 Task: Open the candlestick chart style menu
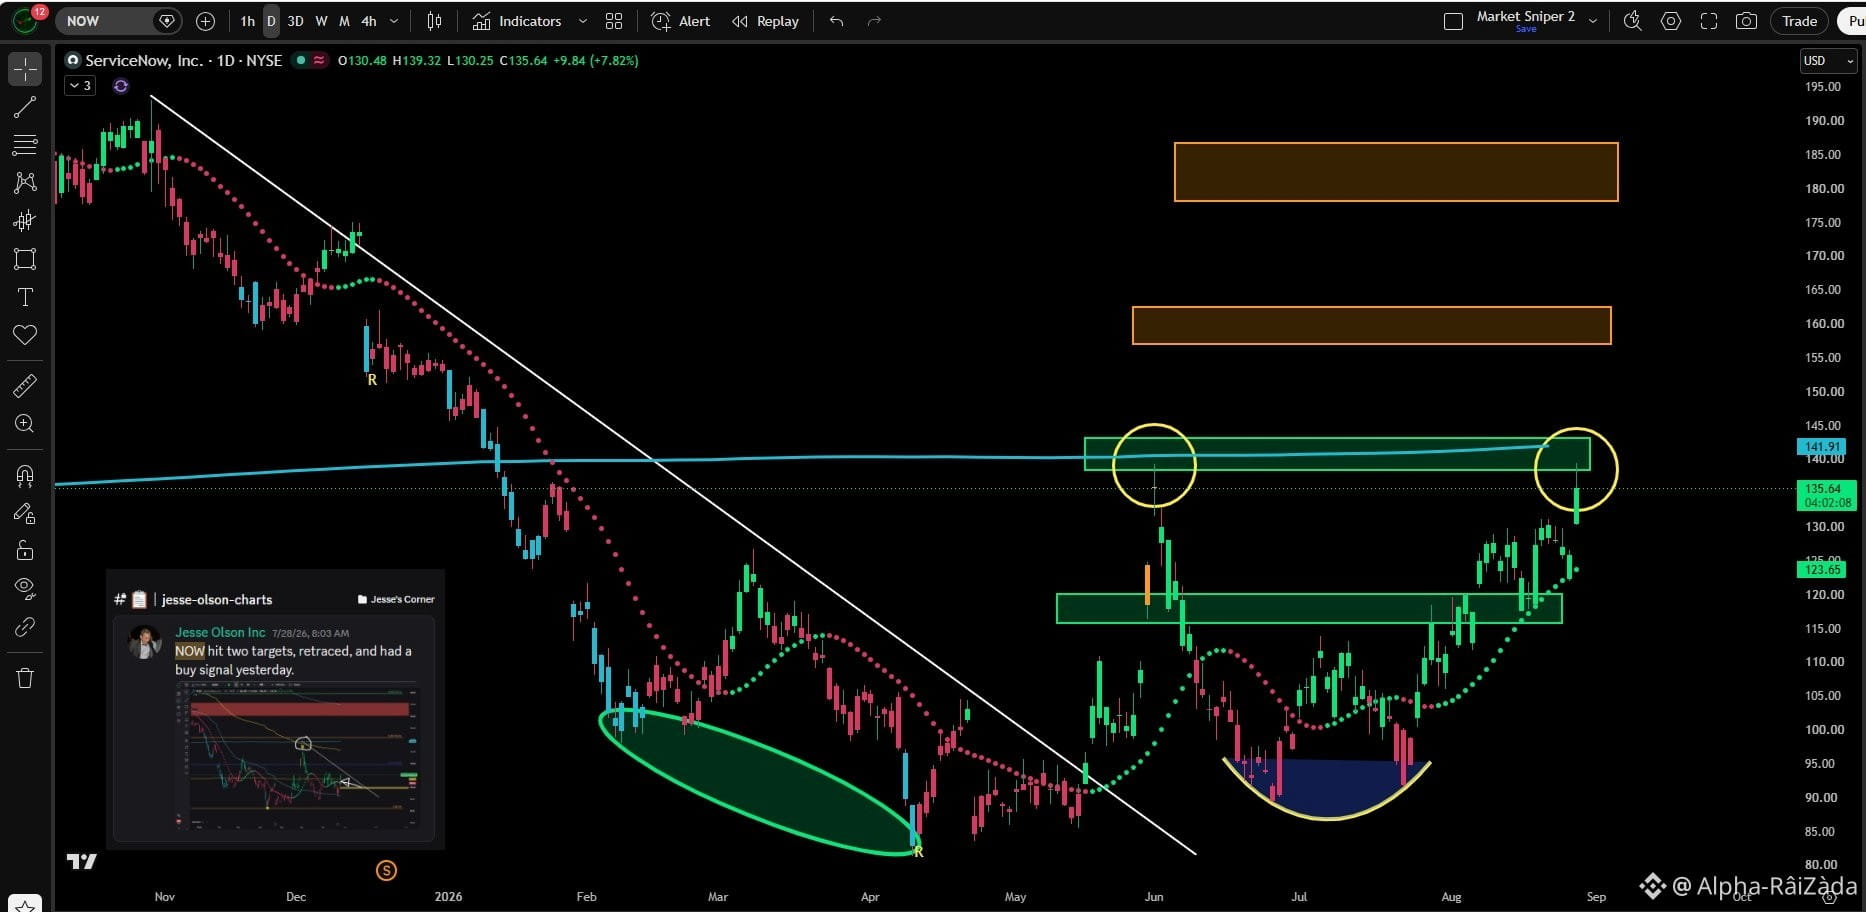pyautogui.click(x=434, y=21)
